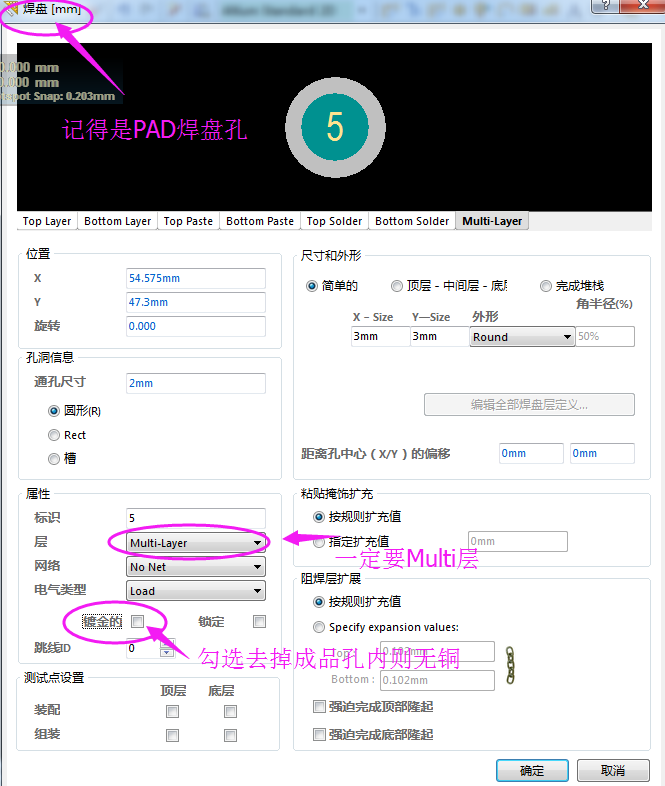Viewport: 665px width, 786px height.
Task: Click the 取消 button
Action: point(613,770)
